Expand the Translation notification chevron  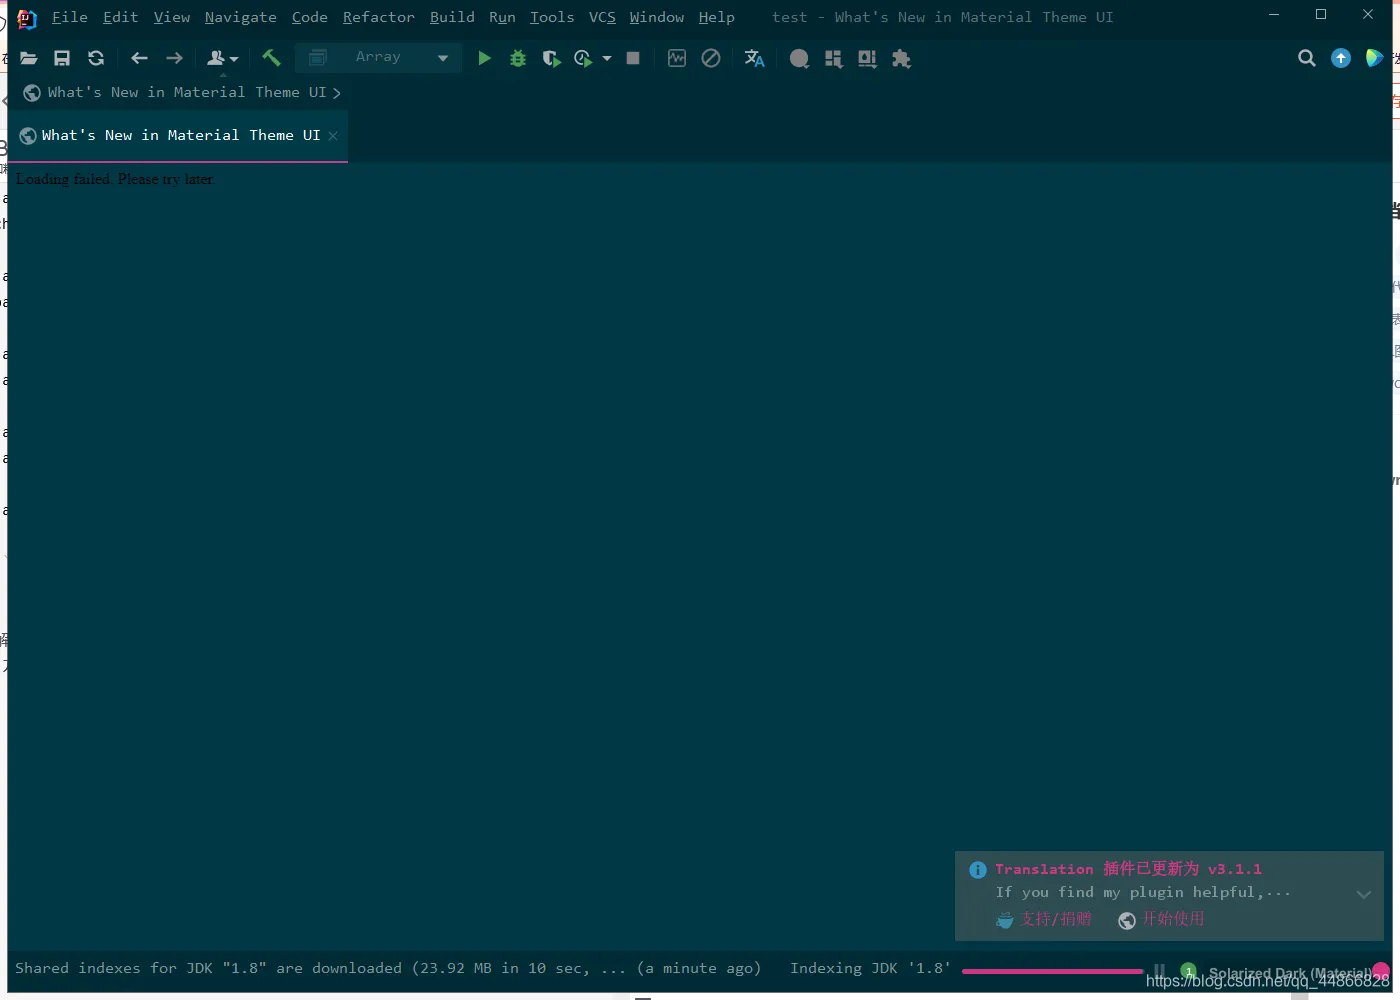coord(1363,894)
